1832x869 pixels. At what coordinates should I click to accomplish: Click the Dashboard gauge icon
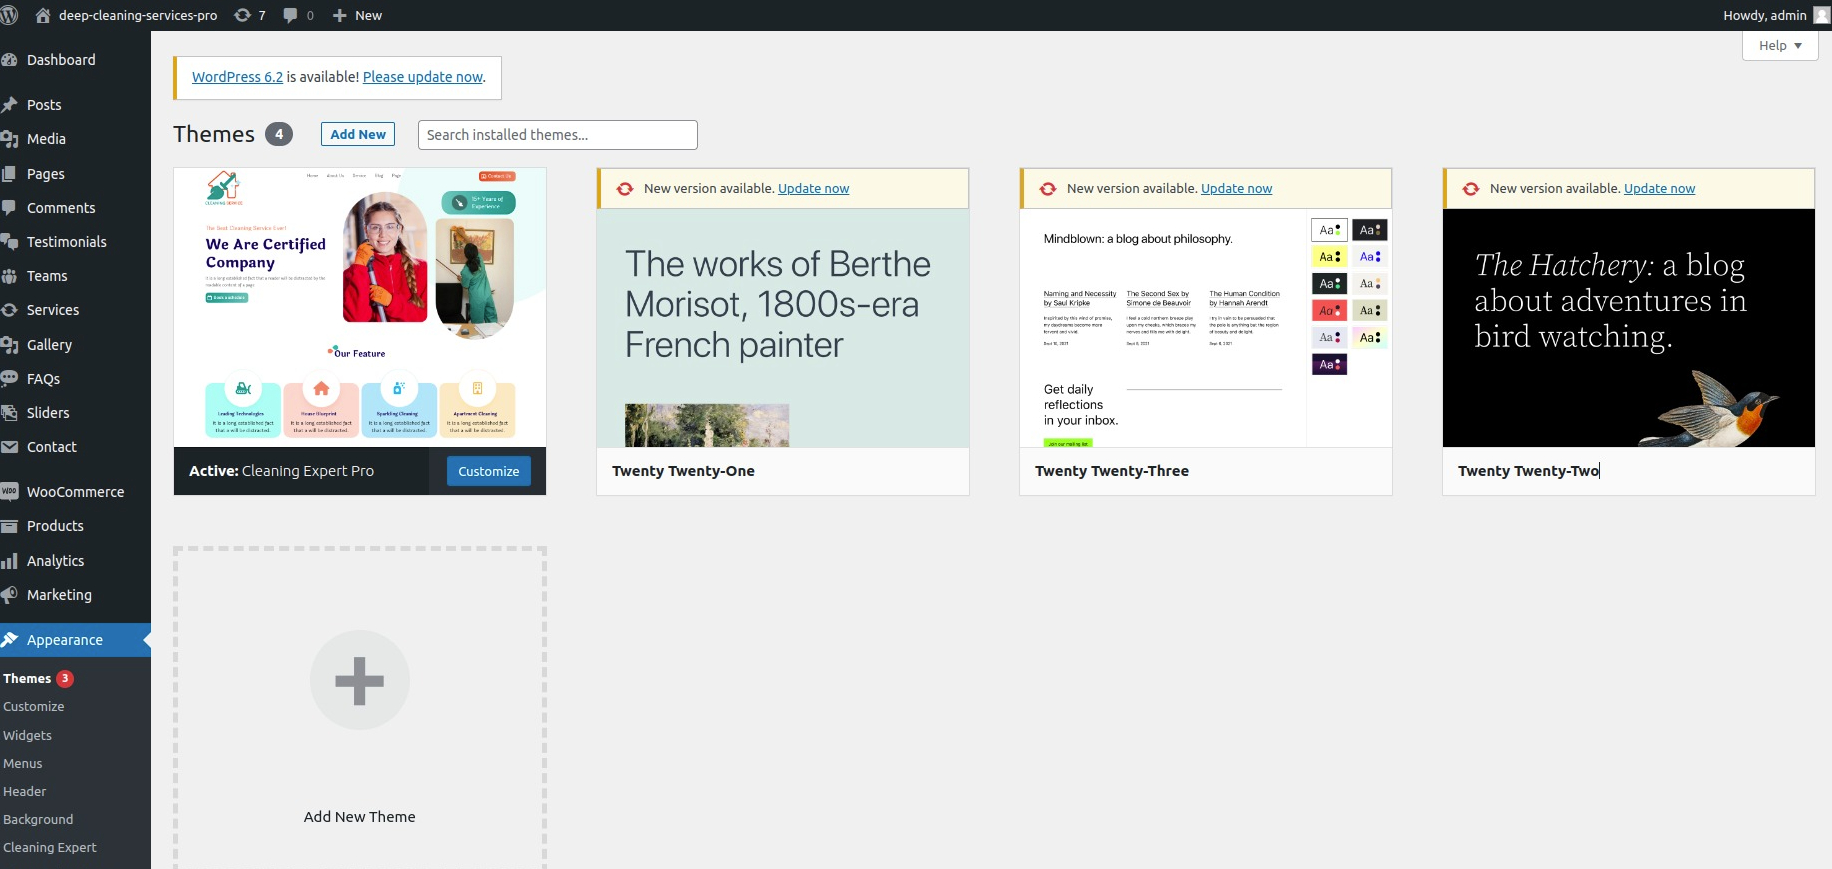point(9,60)
